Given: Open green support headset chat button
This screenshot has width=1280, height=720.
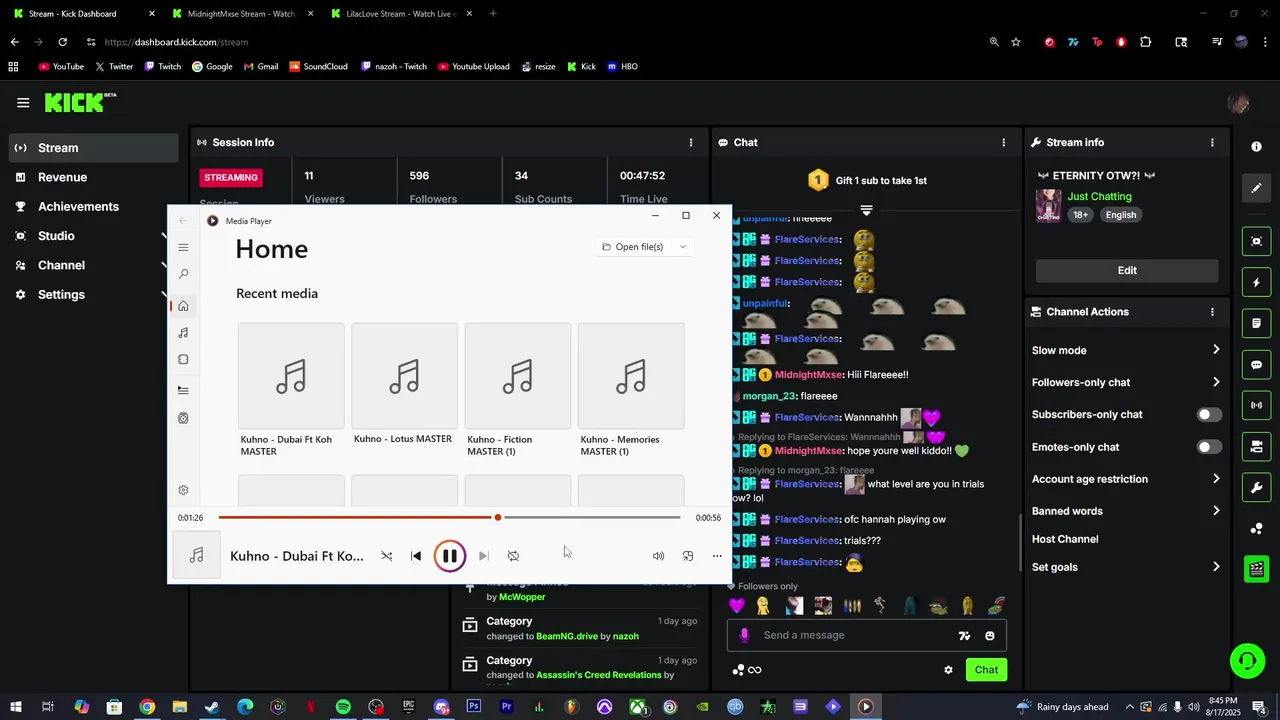Looking at the screenshot, I should click(x=1247, y=661).
